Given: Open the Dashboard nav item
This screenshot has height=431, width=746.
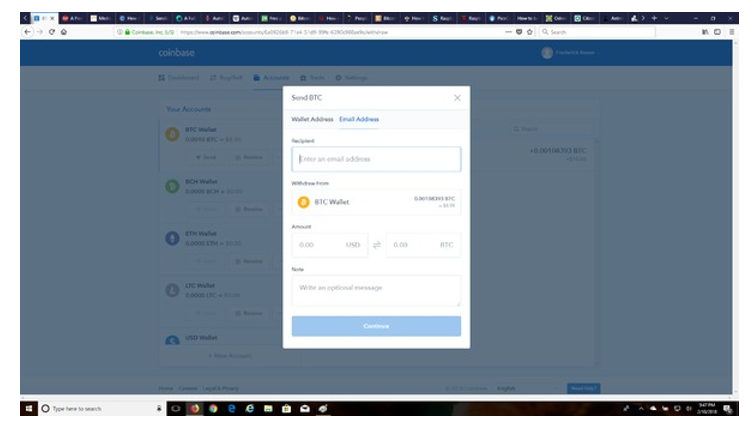Looking at the screenshot, I should 179,78.
